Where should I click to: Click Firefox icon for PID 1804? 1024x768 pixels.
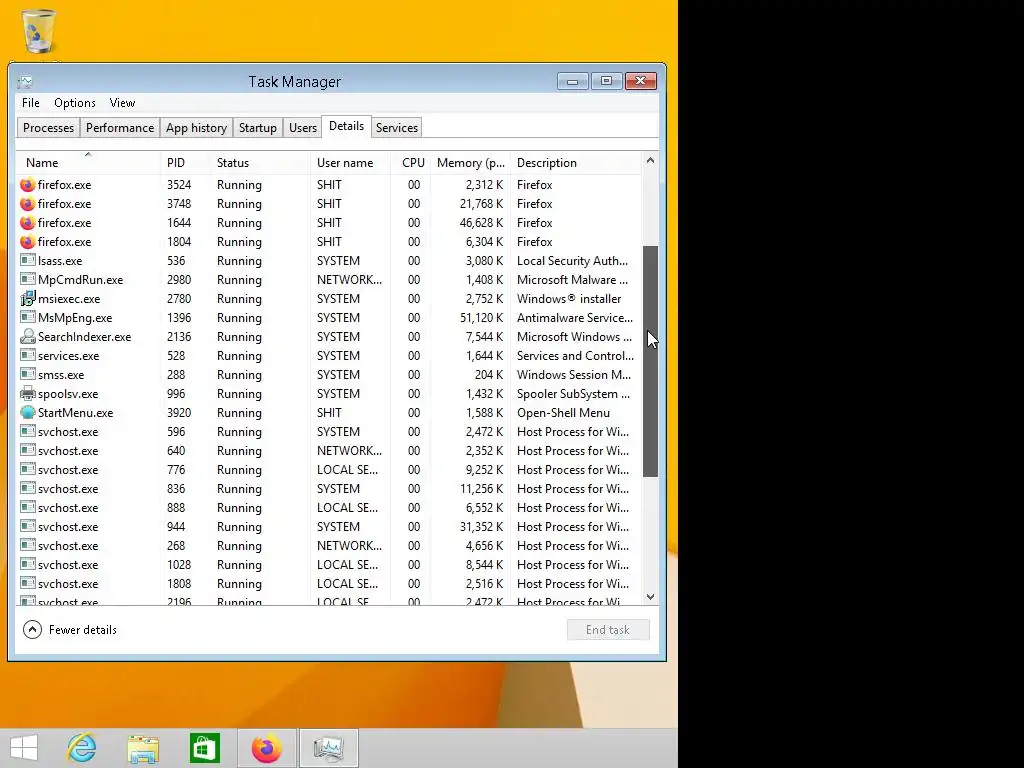[27, 242]
